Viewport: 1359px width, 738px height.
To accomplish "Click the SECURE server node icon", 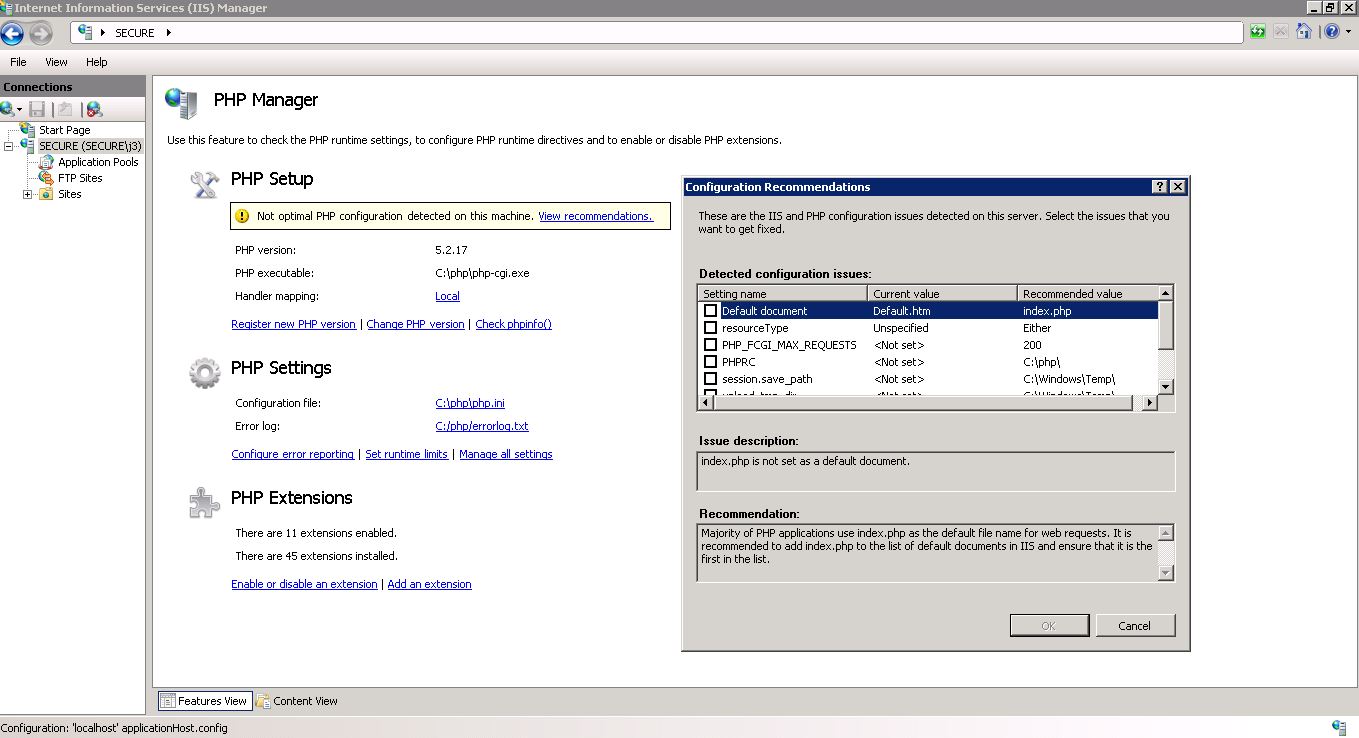I will (28, 146).
